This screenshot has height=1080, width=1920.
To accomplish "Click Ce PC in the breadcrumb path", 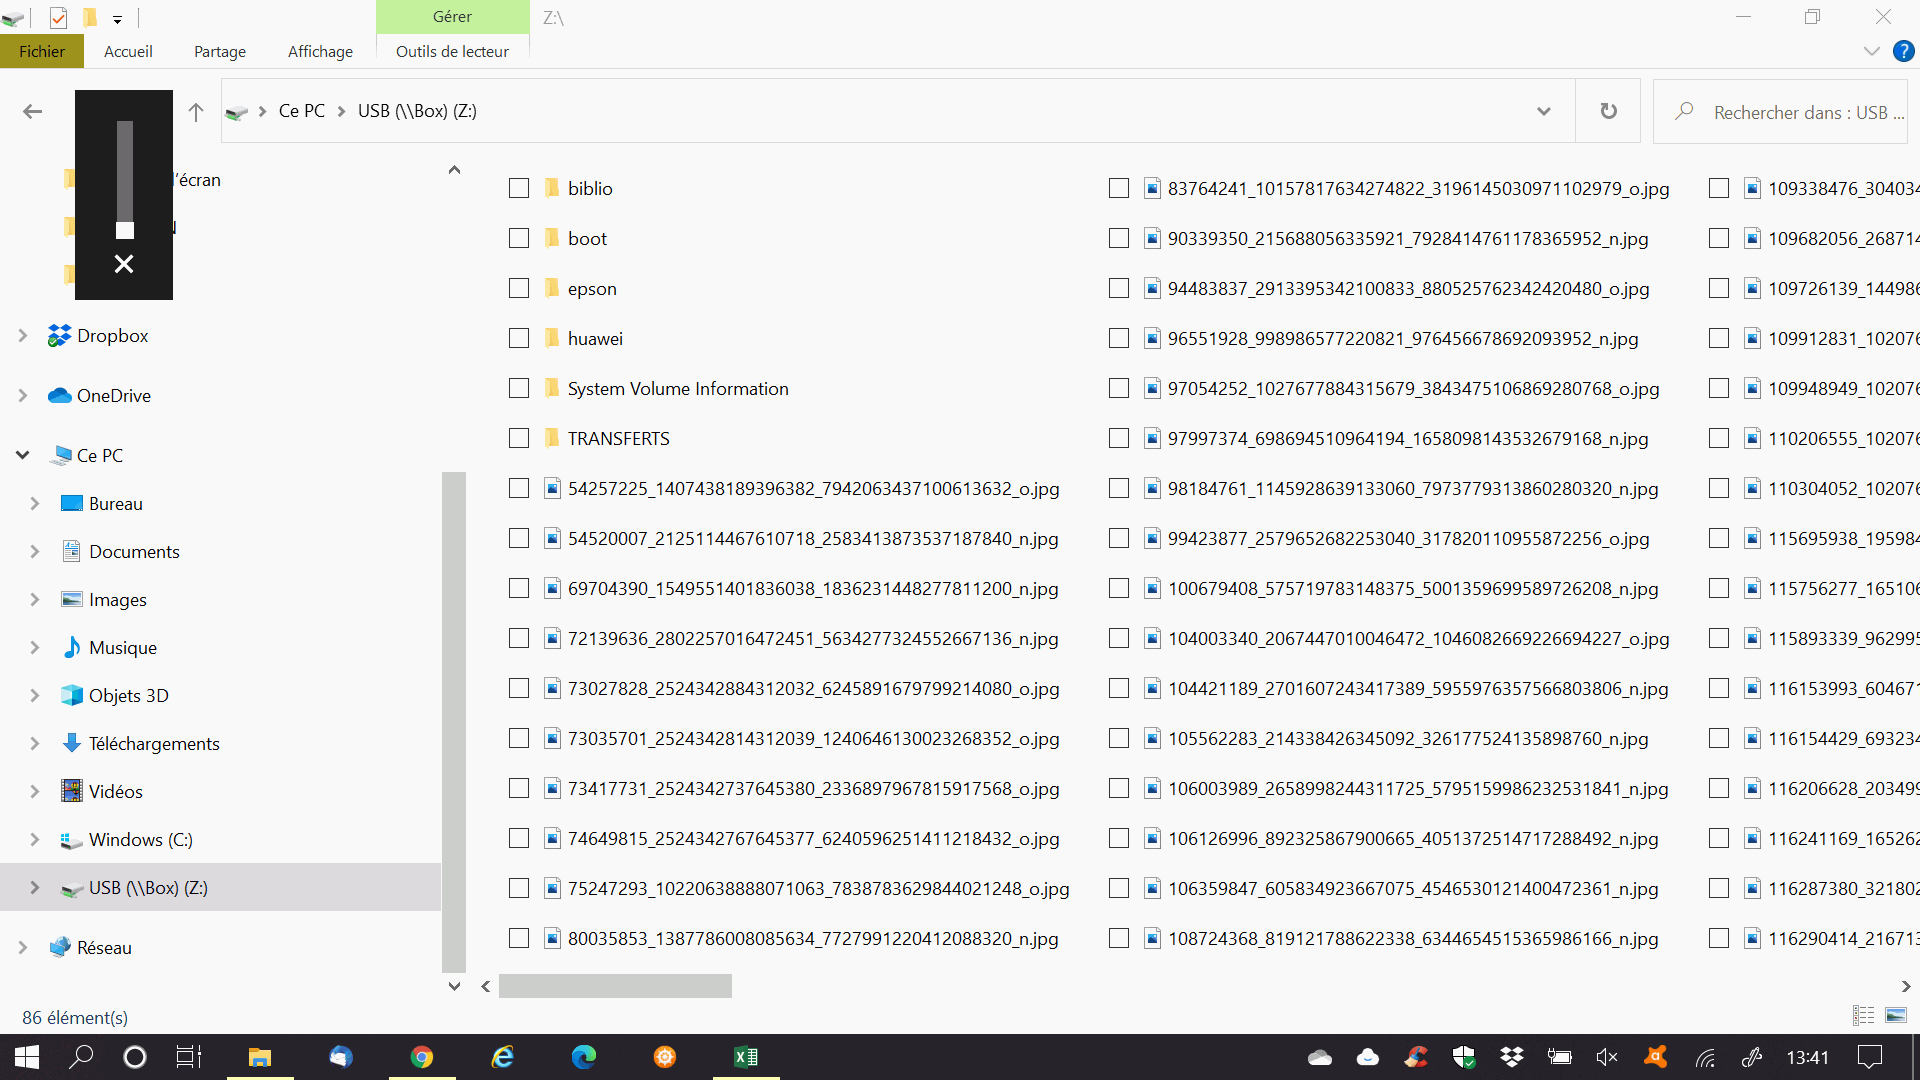I will click(x=301, y=111).
